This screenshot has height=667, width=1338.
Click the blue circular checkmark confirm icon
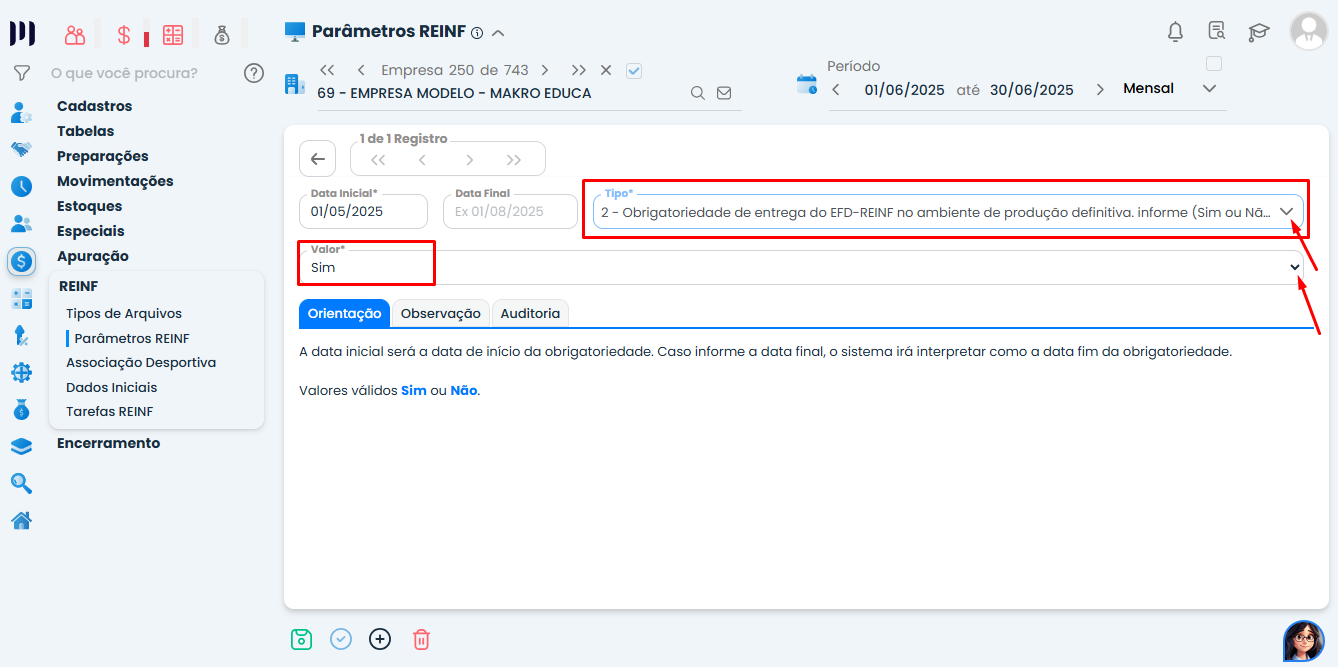point(341,639)
